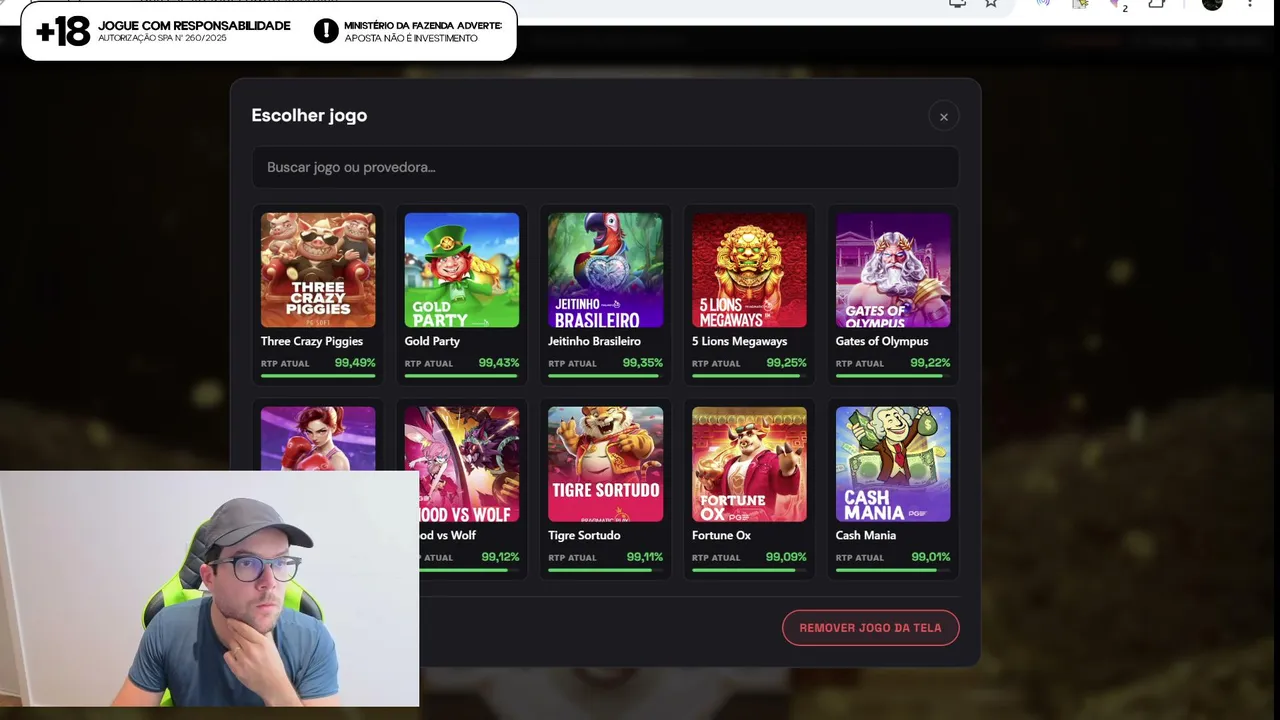
Task: Click the "Cash Mania" game title
Action: click(866, 535)
